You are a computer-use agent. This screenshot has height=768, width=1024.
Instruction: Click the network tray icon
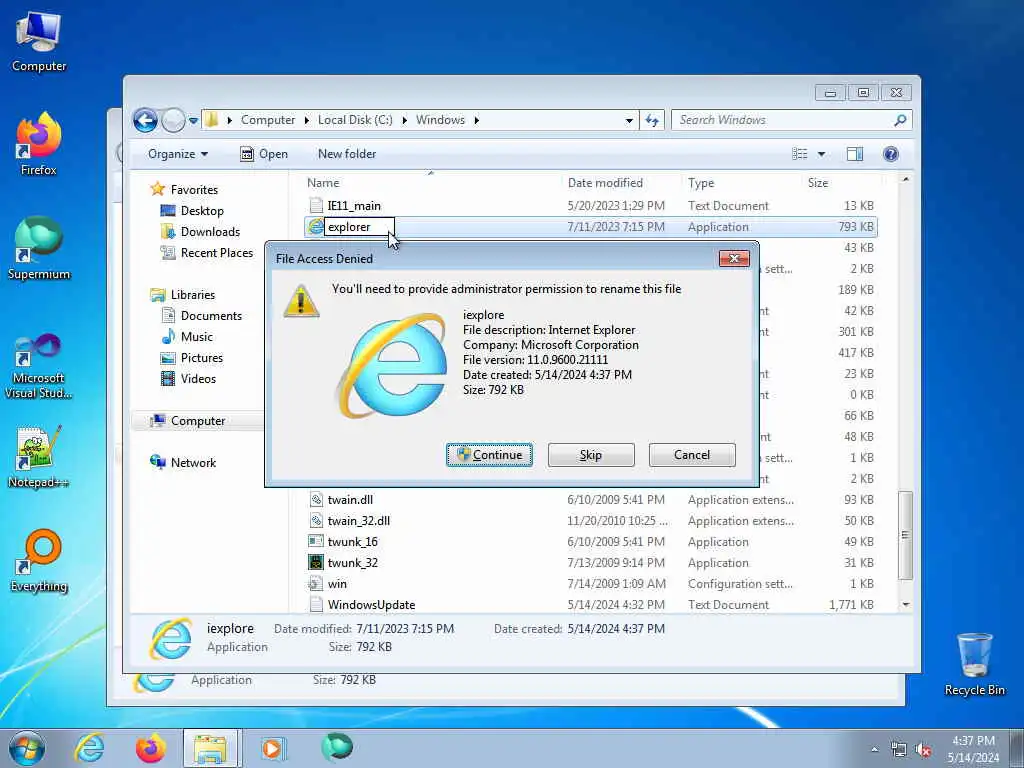(899, 750)
